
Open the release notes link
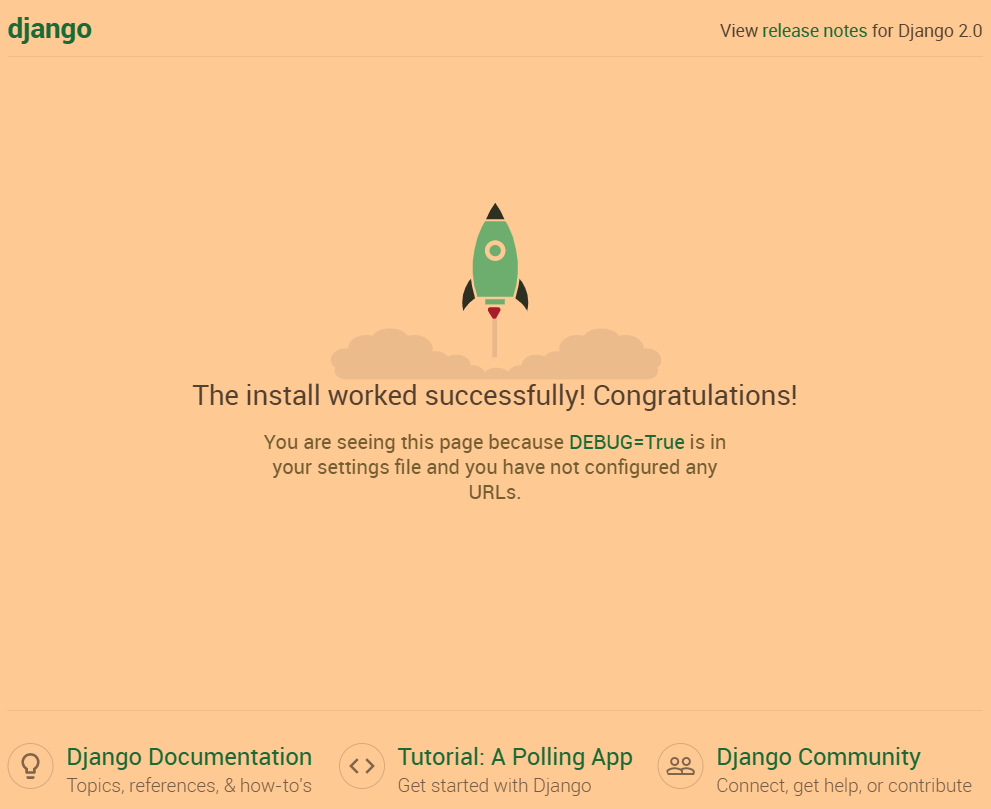click(814, 31)
